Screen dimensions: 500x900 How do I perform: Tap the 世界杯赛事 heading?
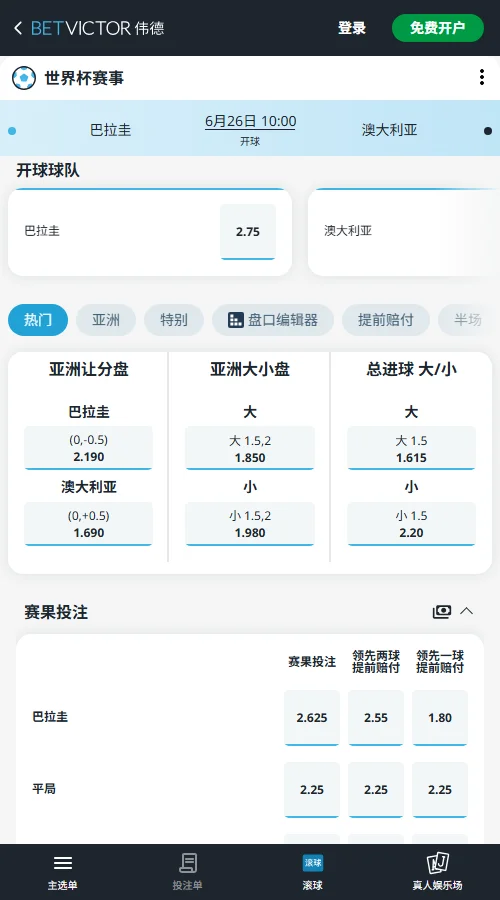tap(84, 78)
